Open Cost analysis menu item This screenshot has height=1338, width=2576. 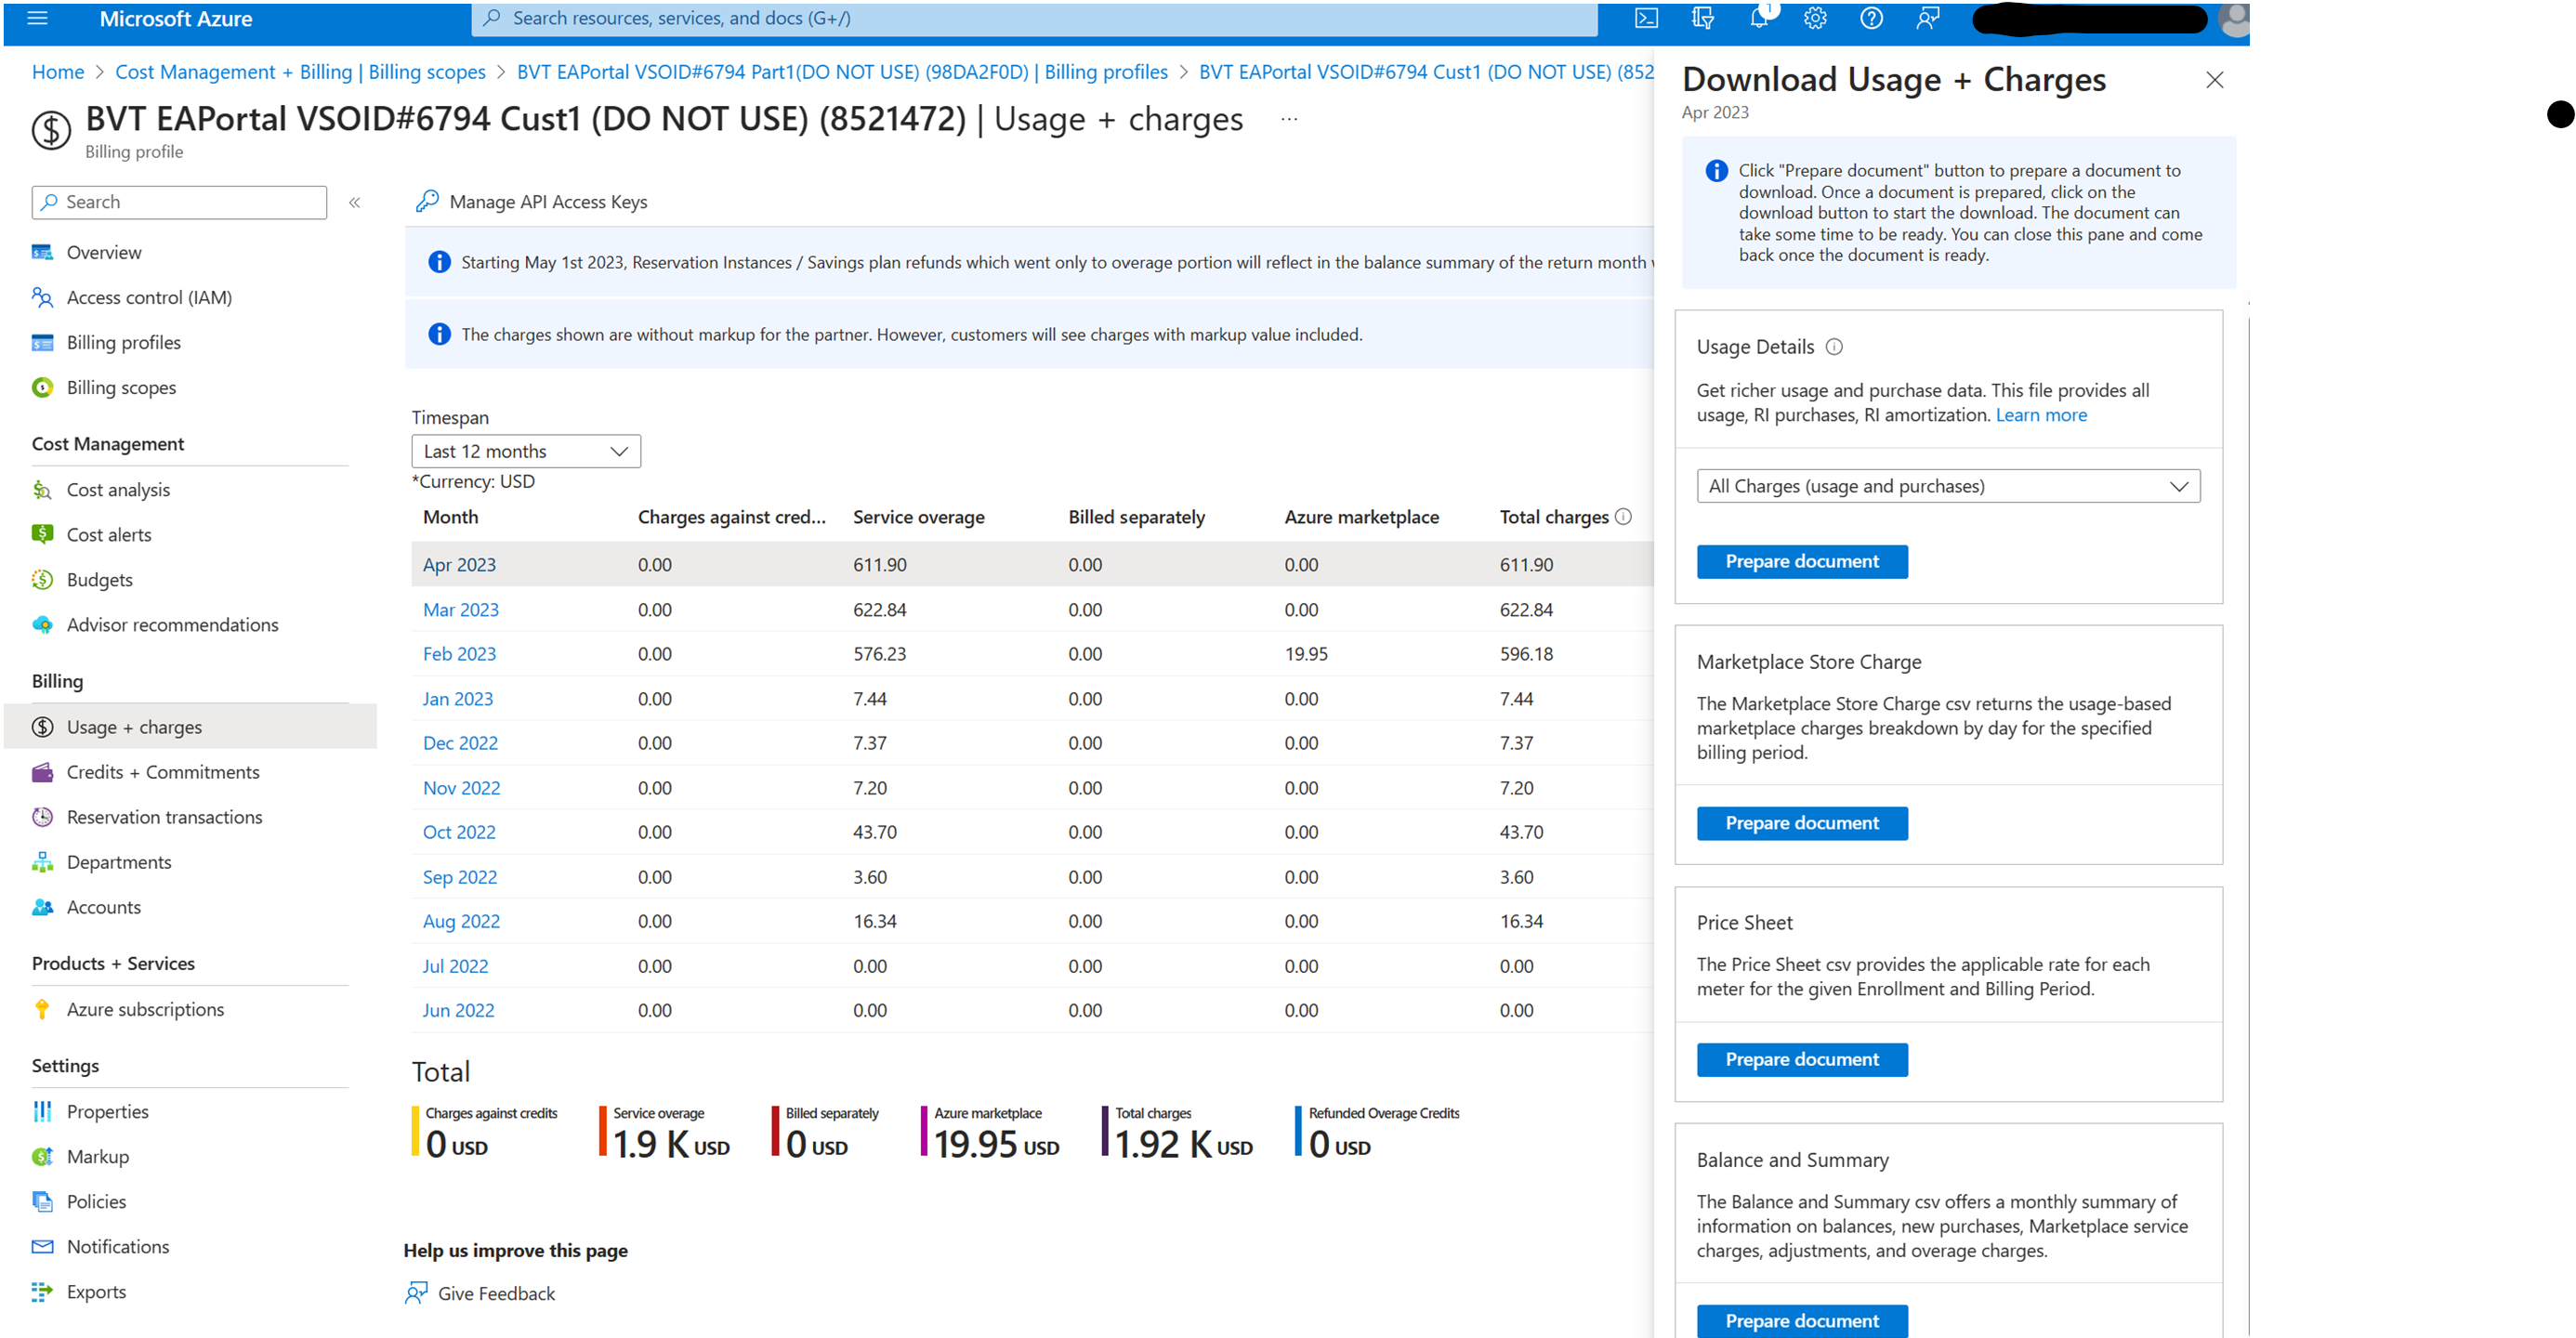(x=118, y=489)
